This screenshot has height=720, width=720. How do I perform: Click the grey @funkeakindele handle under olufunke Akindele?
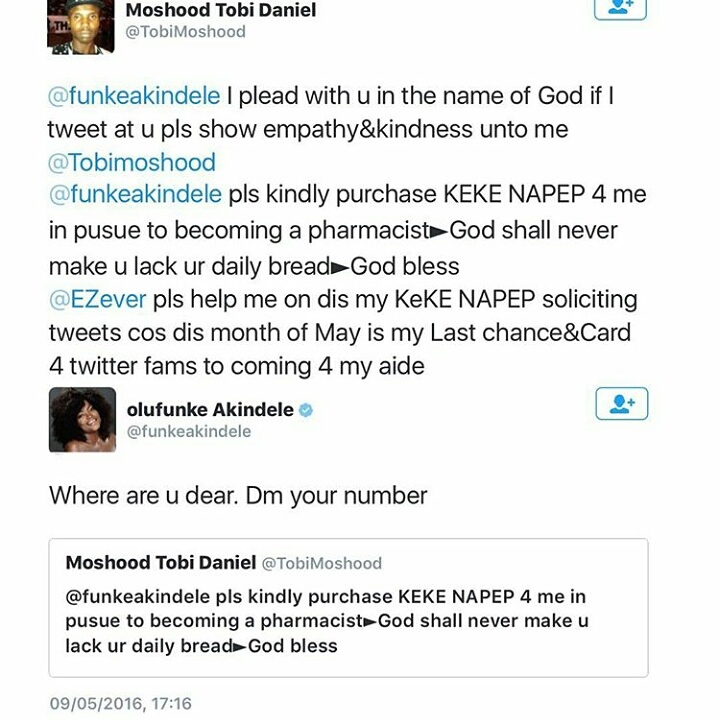189,432
